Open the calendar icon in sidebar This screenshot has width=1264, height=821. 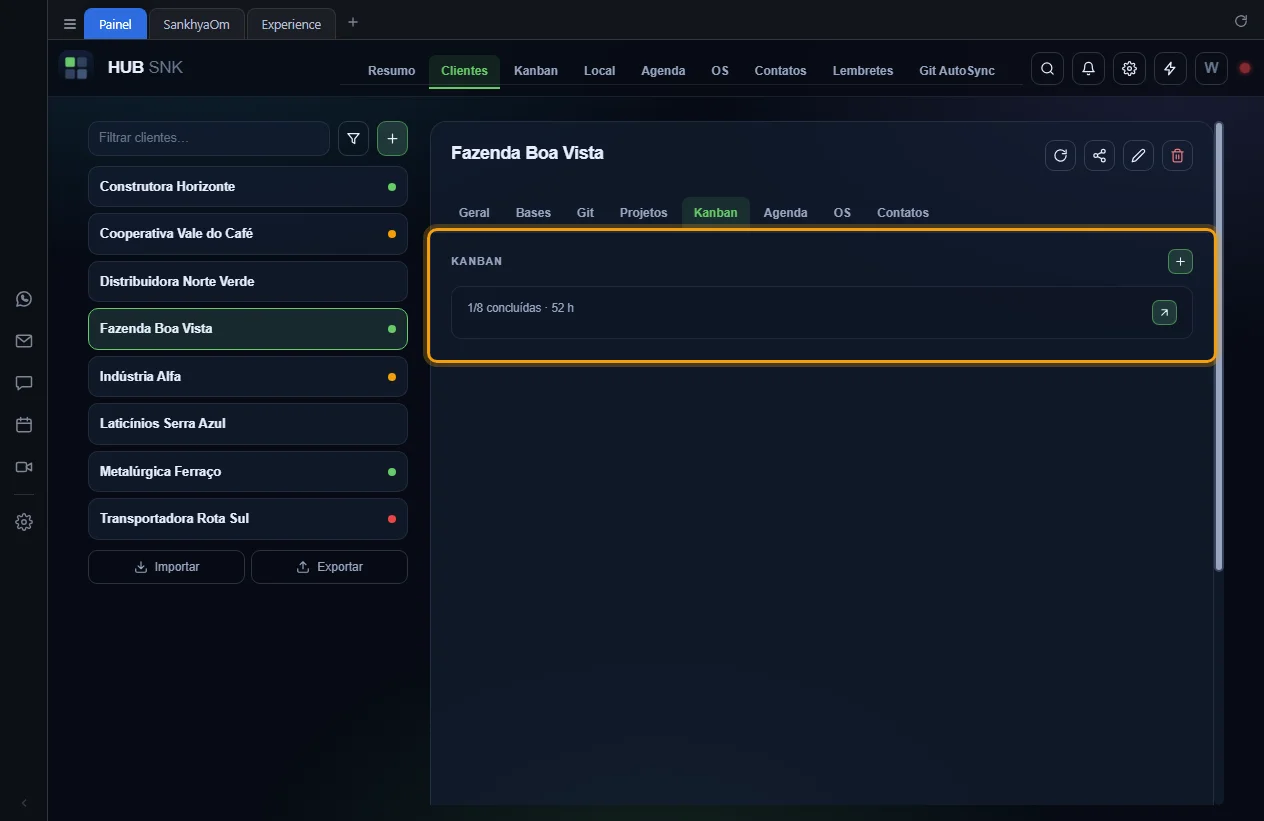click(24, 425)
